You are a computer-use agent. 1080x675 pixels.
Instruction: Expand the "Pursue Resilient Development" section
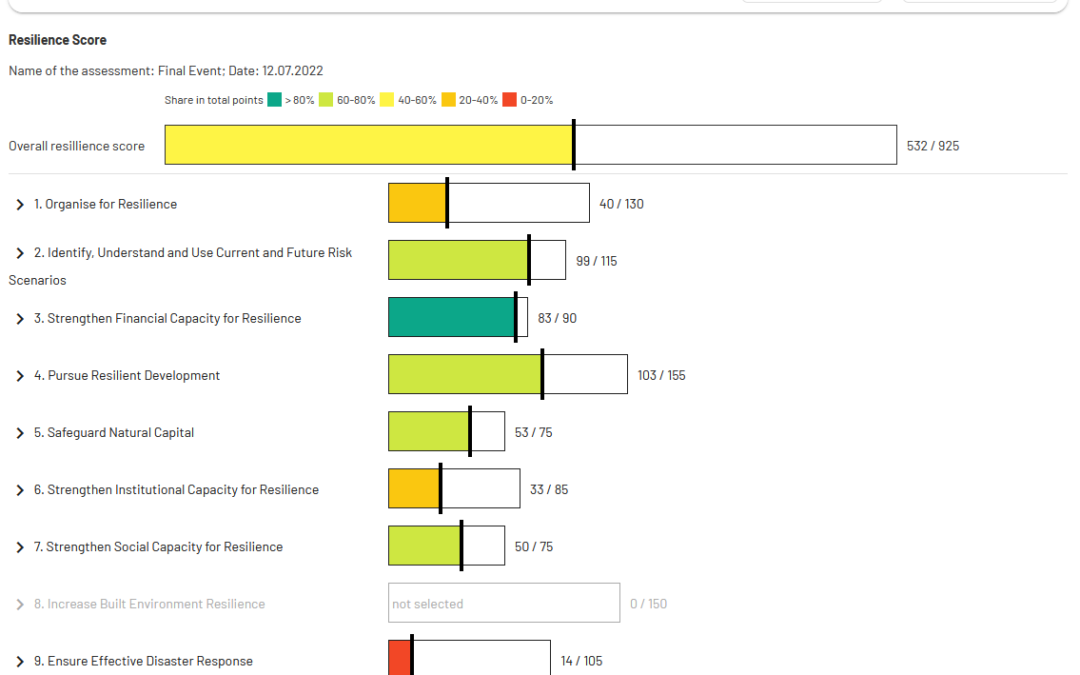(x=18, y=375)
